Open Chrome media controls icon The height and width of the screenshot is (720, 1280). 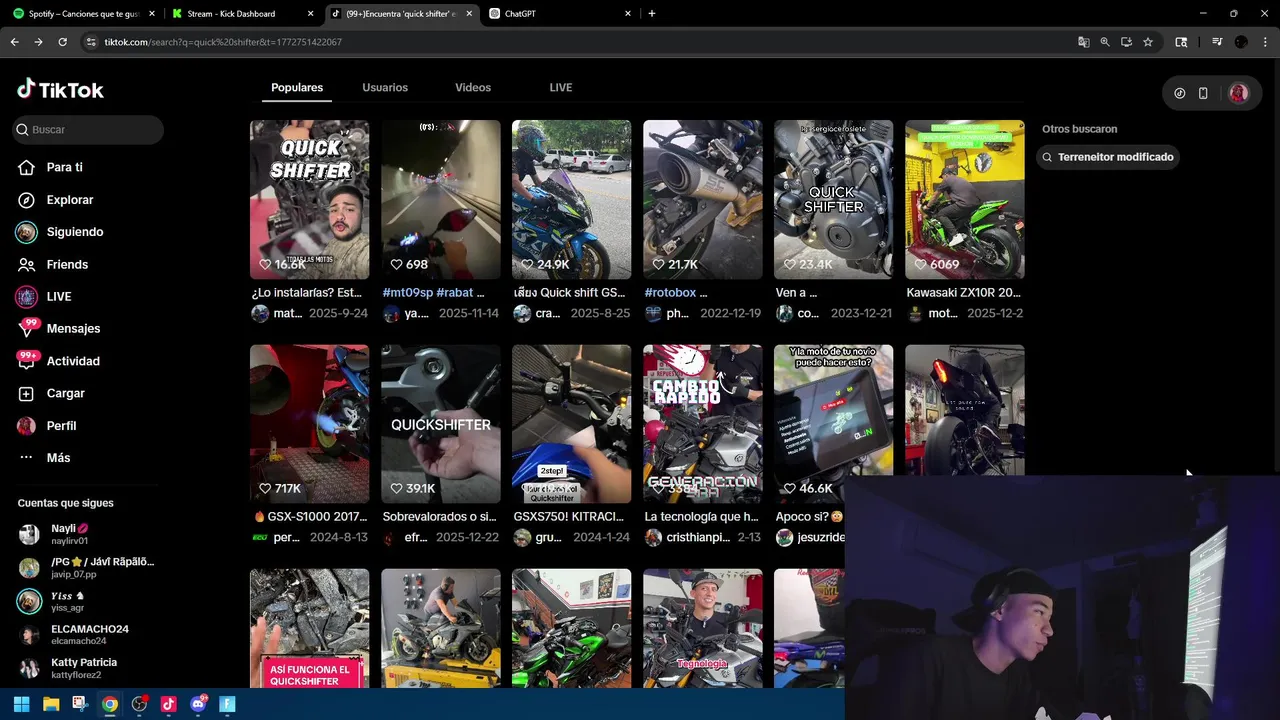[x=1217, y=42]
